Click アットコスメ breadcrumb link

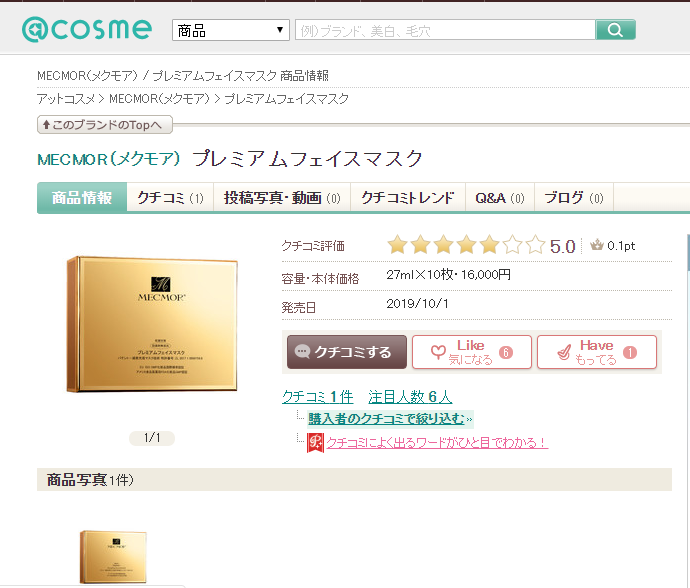(x=65, y=99)
